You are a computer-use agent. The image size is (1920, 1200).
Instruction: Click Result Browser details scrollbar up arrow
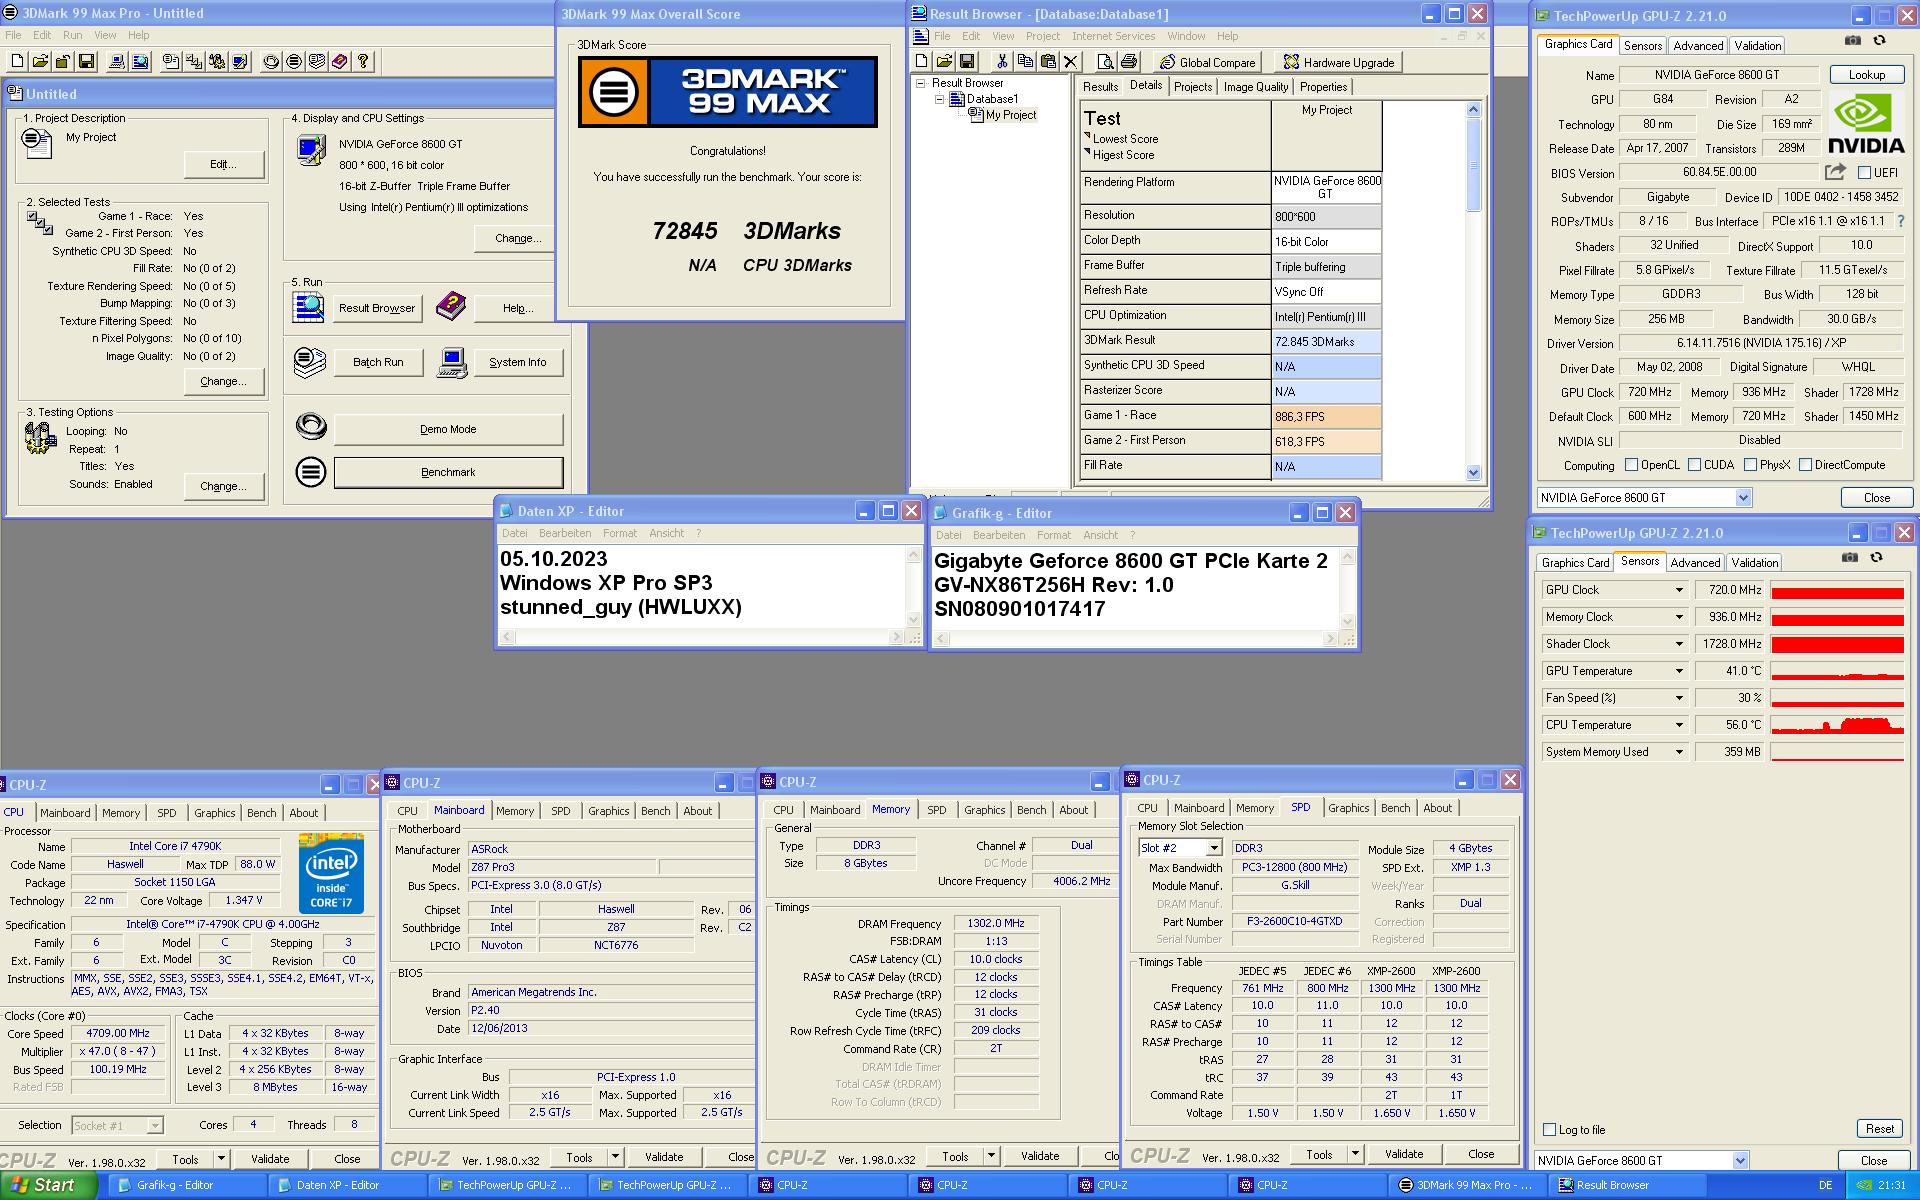(x=1473, y=110)
